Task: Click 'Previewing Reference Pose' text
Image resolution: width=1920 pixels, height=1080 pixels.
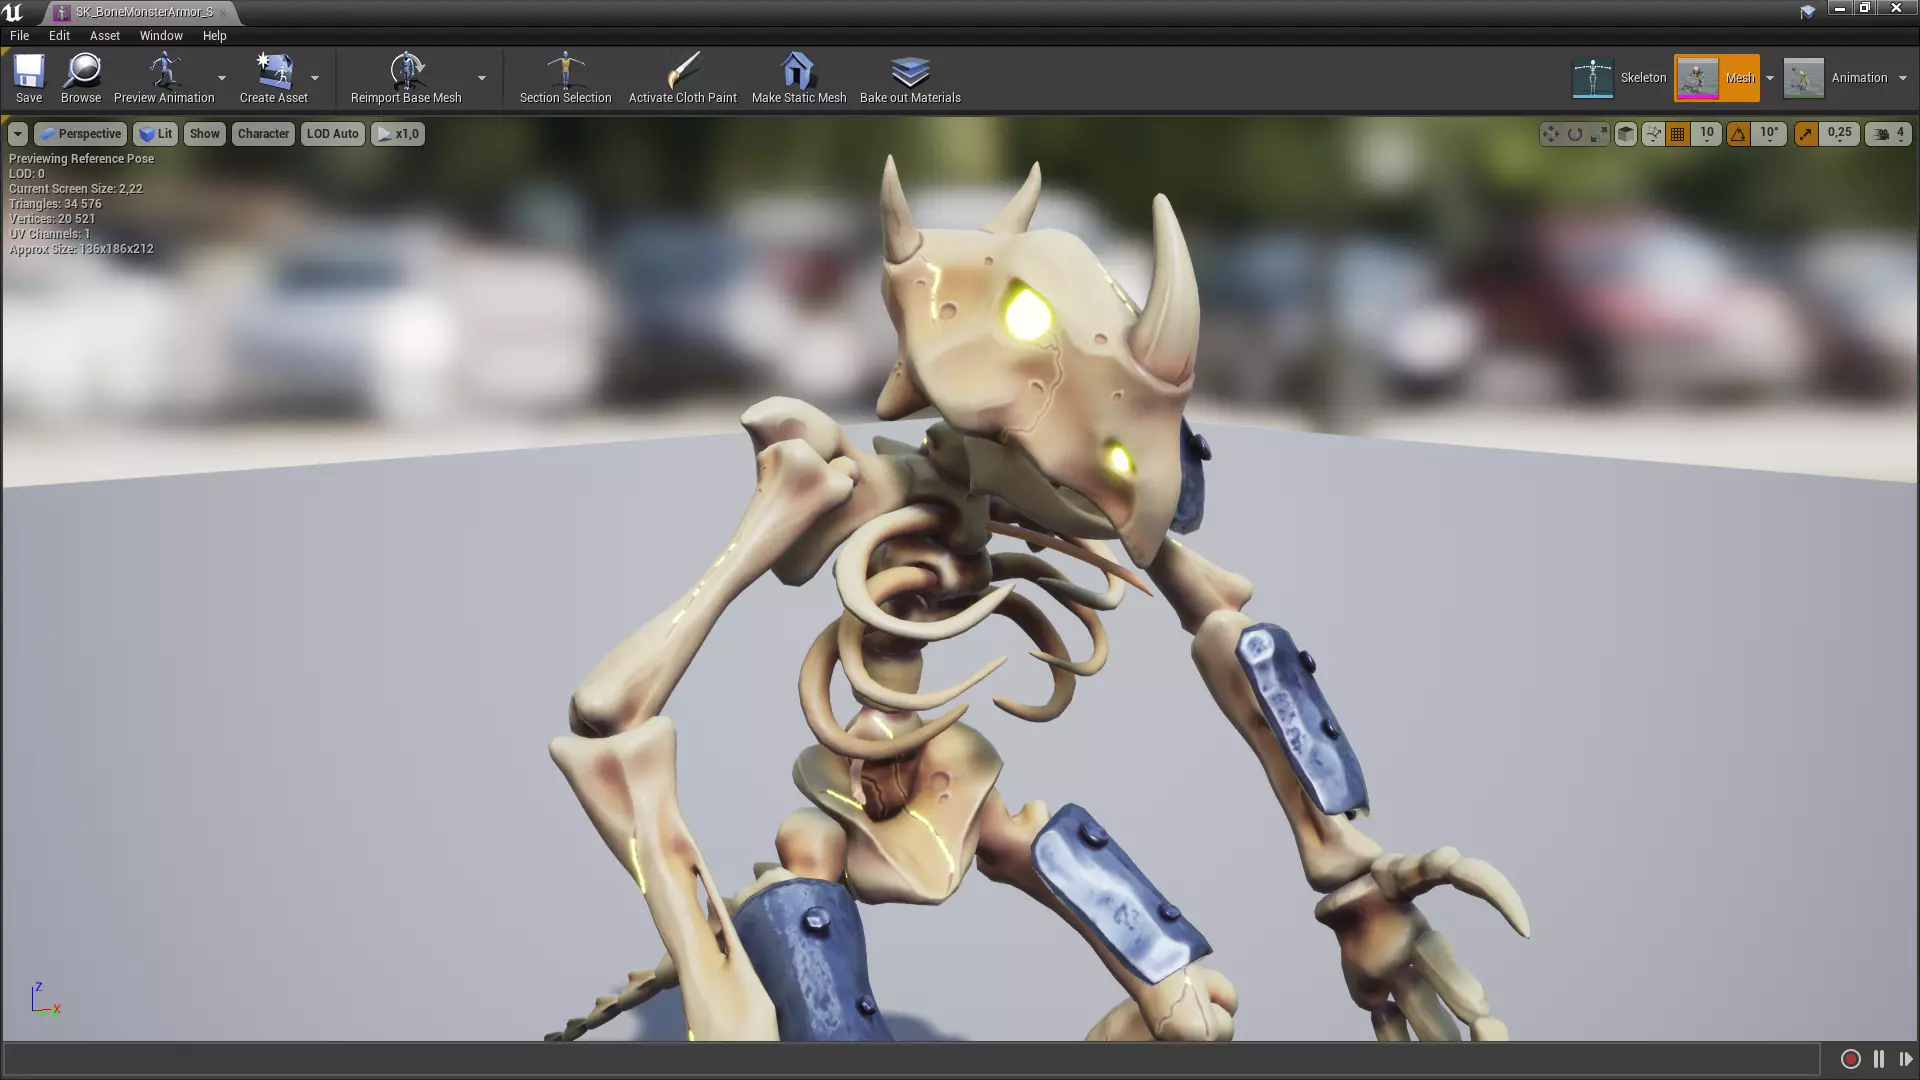Action: [82, 159]
